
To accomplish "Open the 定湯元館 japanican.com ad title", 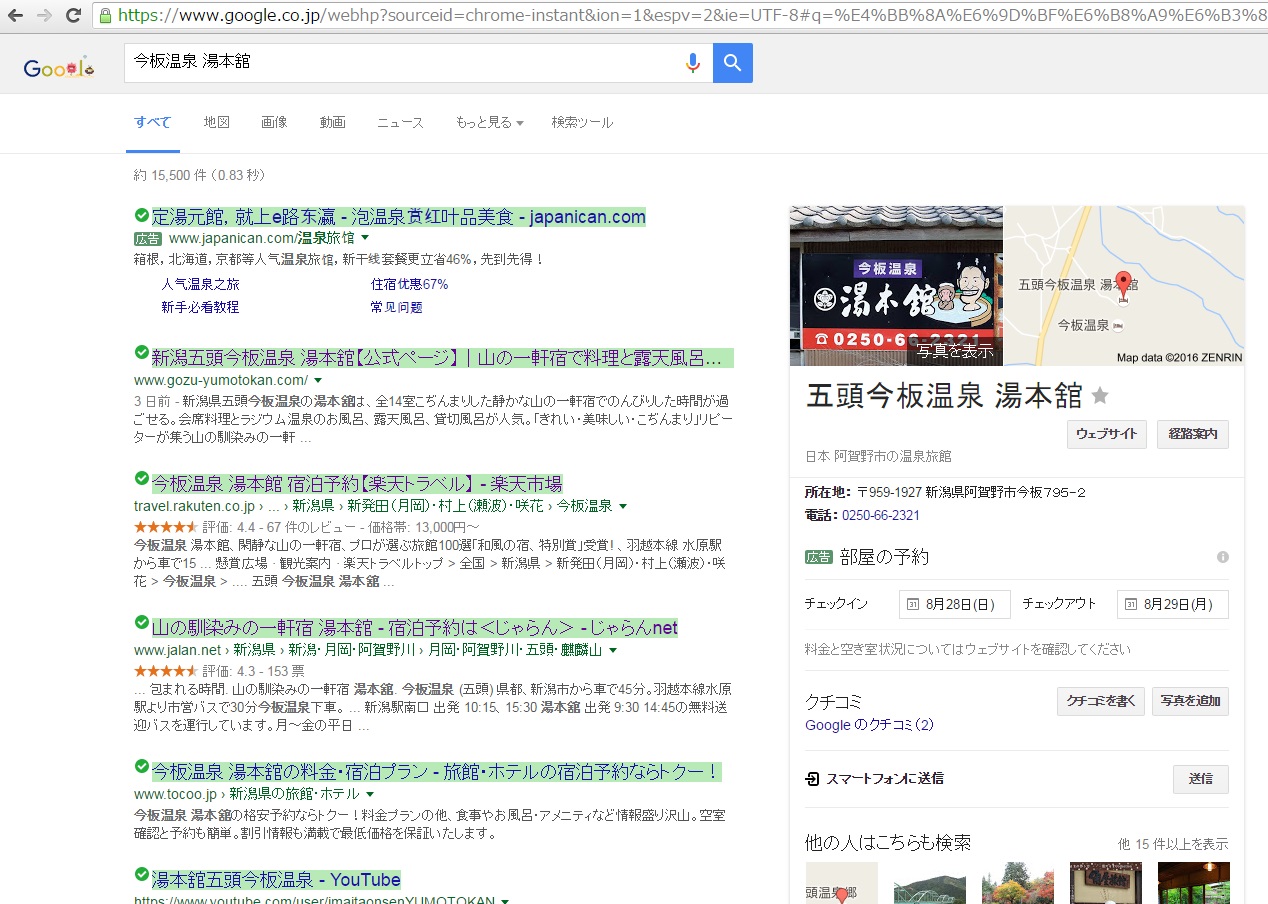I will point(398,217).
